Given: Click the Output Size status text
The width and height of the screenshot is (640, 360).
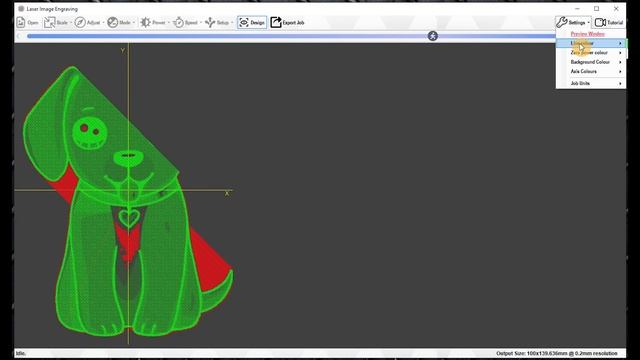Looking at the screenshot, I should coord(557,353).
